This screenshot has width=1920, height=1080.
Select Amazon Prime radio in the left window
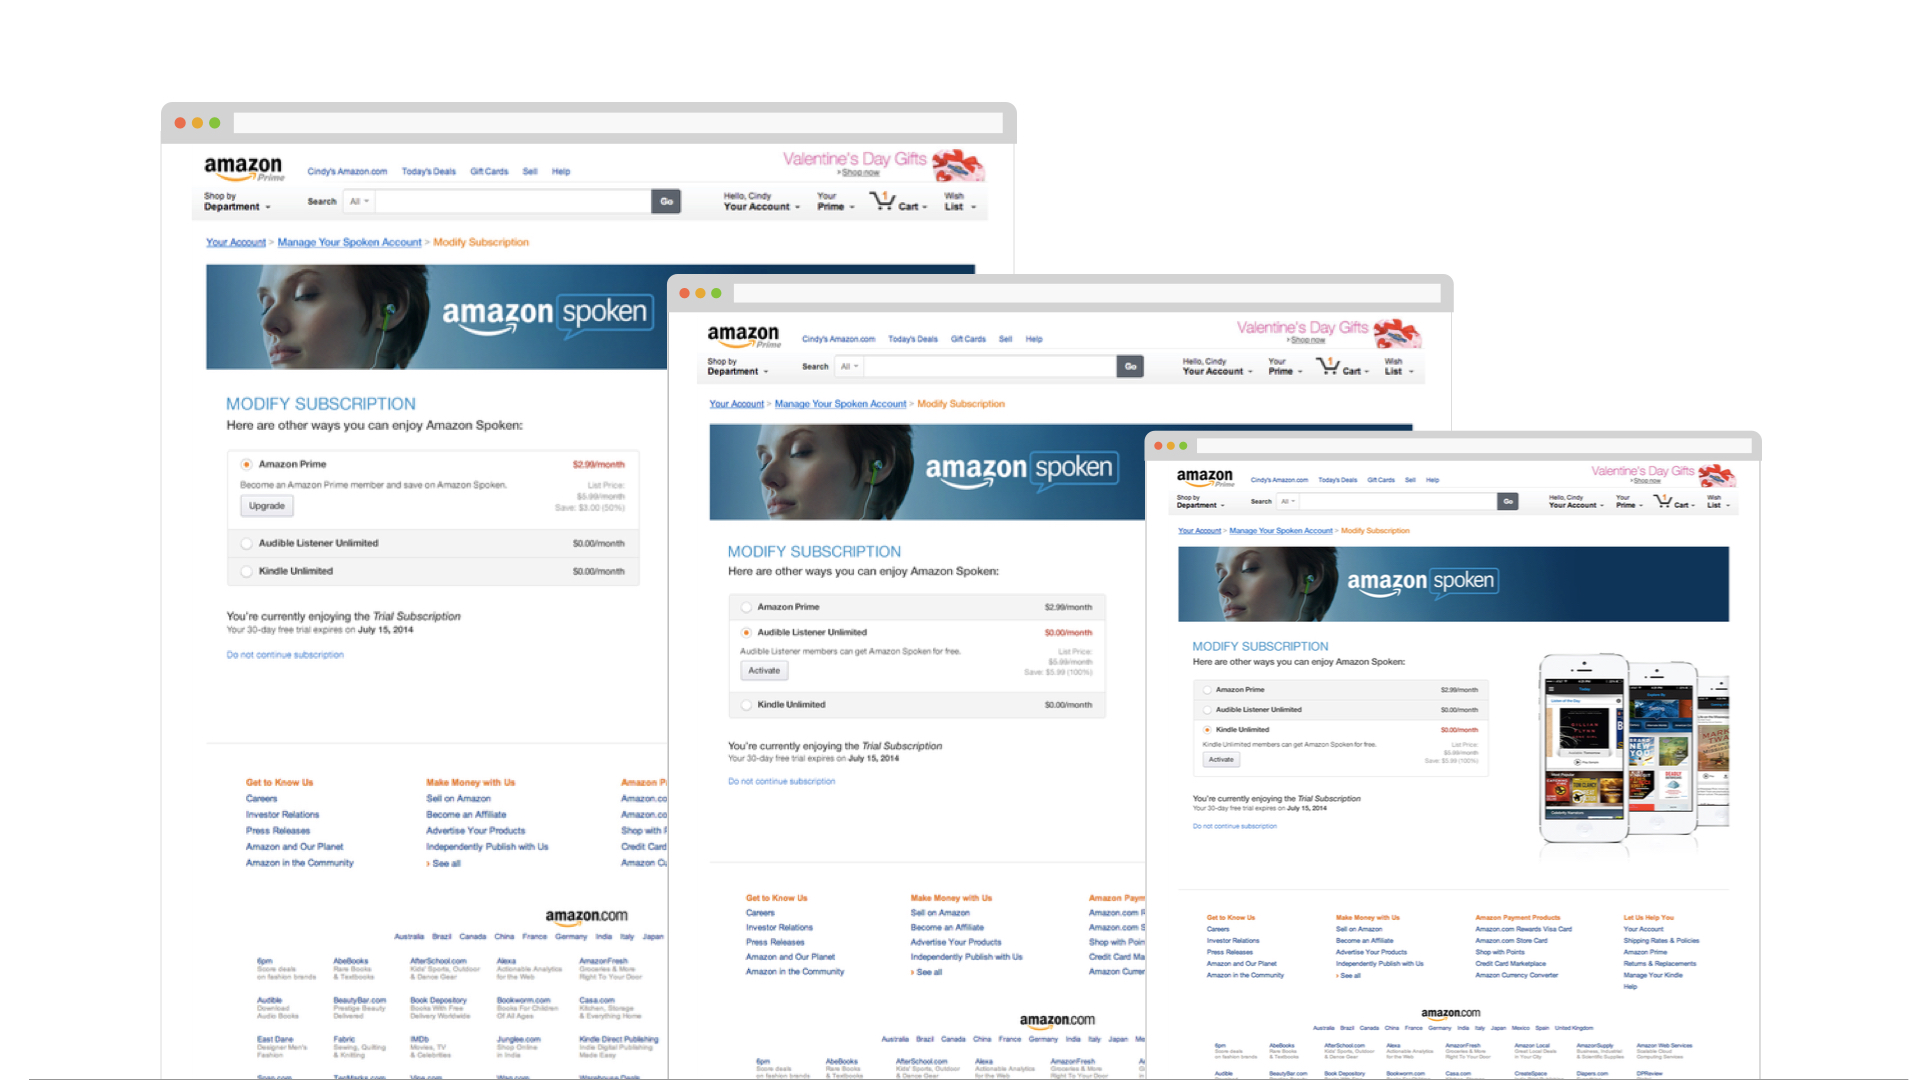246,464
